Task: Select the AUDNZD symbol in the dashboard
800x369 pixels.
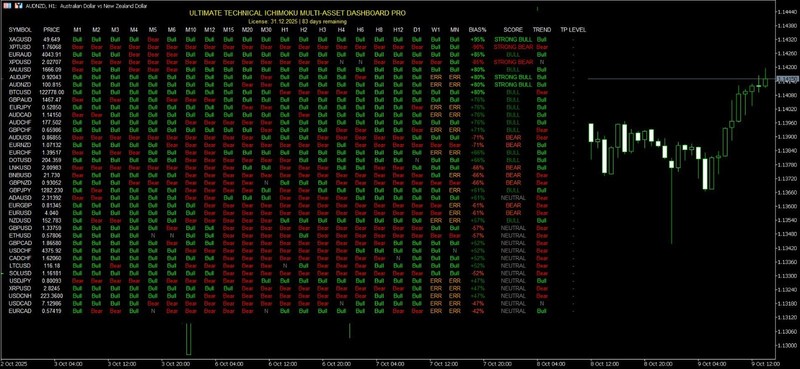Action: click(x=20, y=85)
